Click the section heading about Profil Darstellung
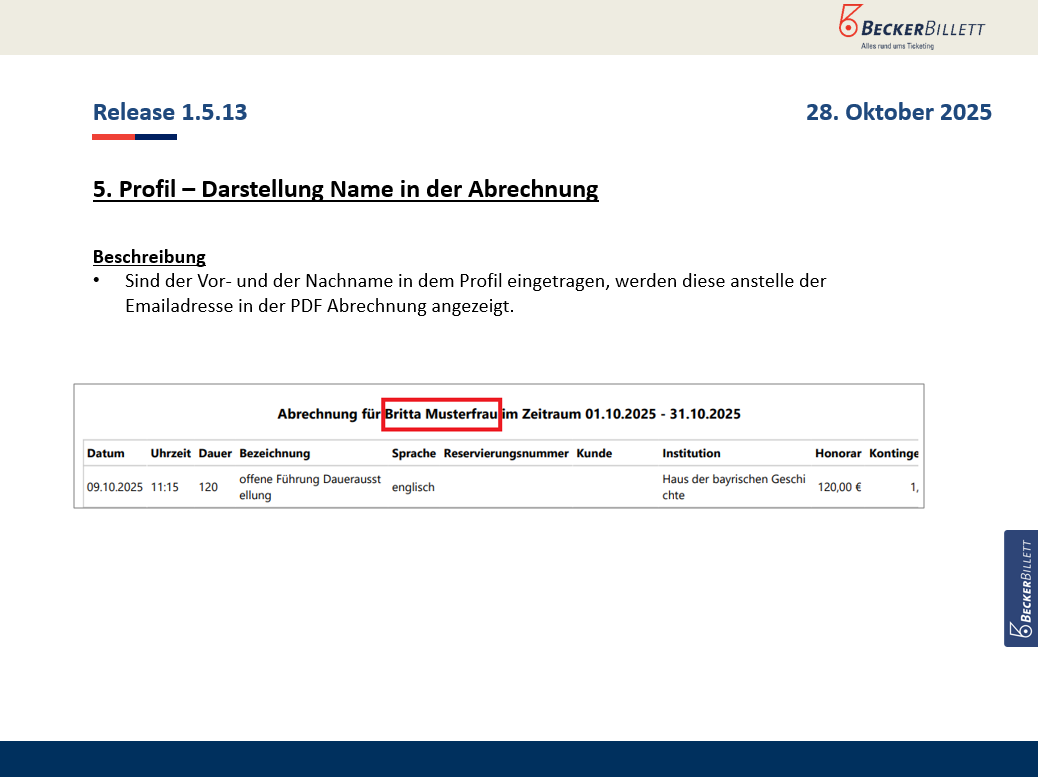The image size is (1038, 777). click(345, 189)
